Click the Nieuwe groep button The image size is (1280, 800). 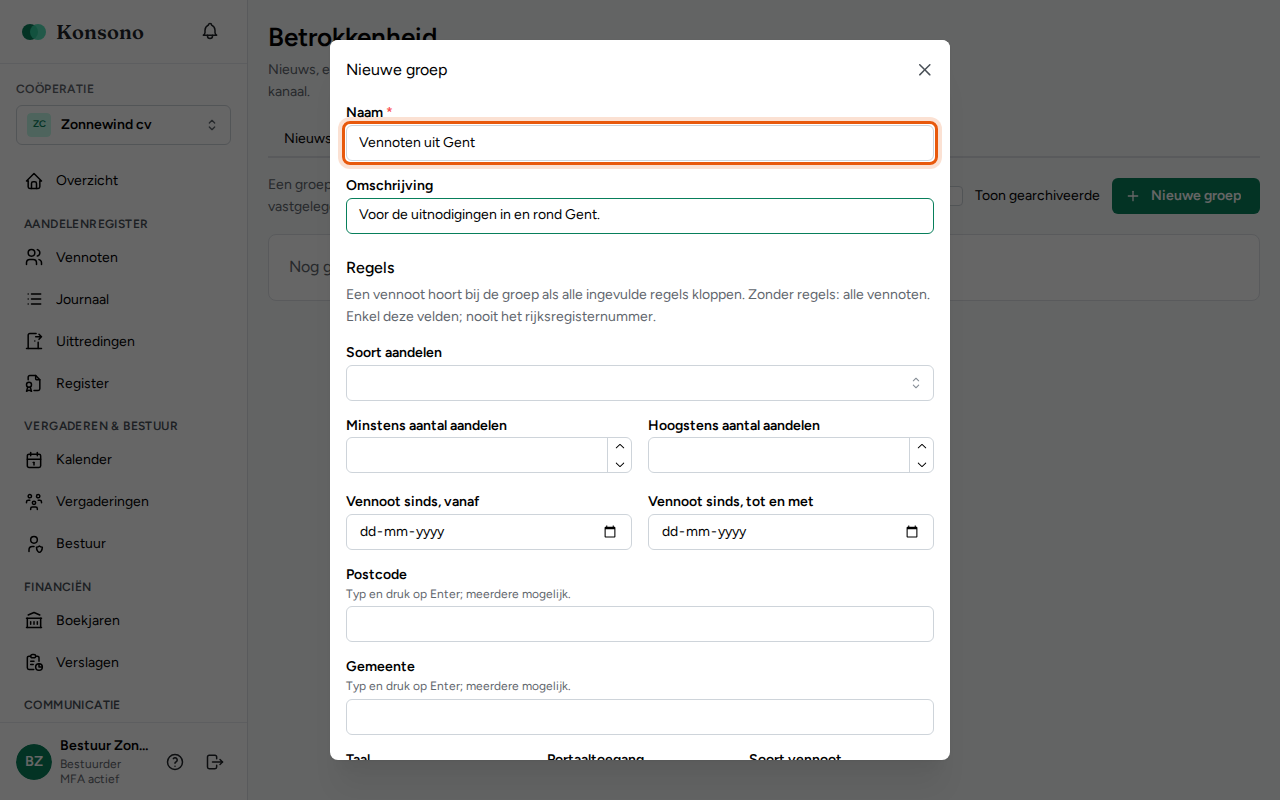[1186, 196]
